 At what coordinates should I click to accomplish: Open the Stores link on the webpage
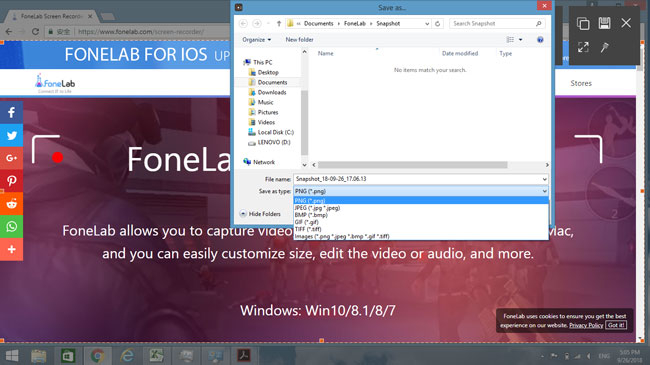tap(581, 83)
